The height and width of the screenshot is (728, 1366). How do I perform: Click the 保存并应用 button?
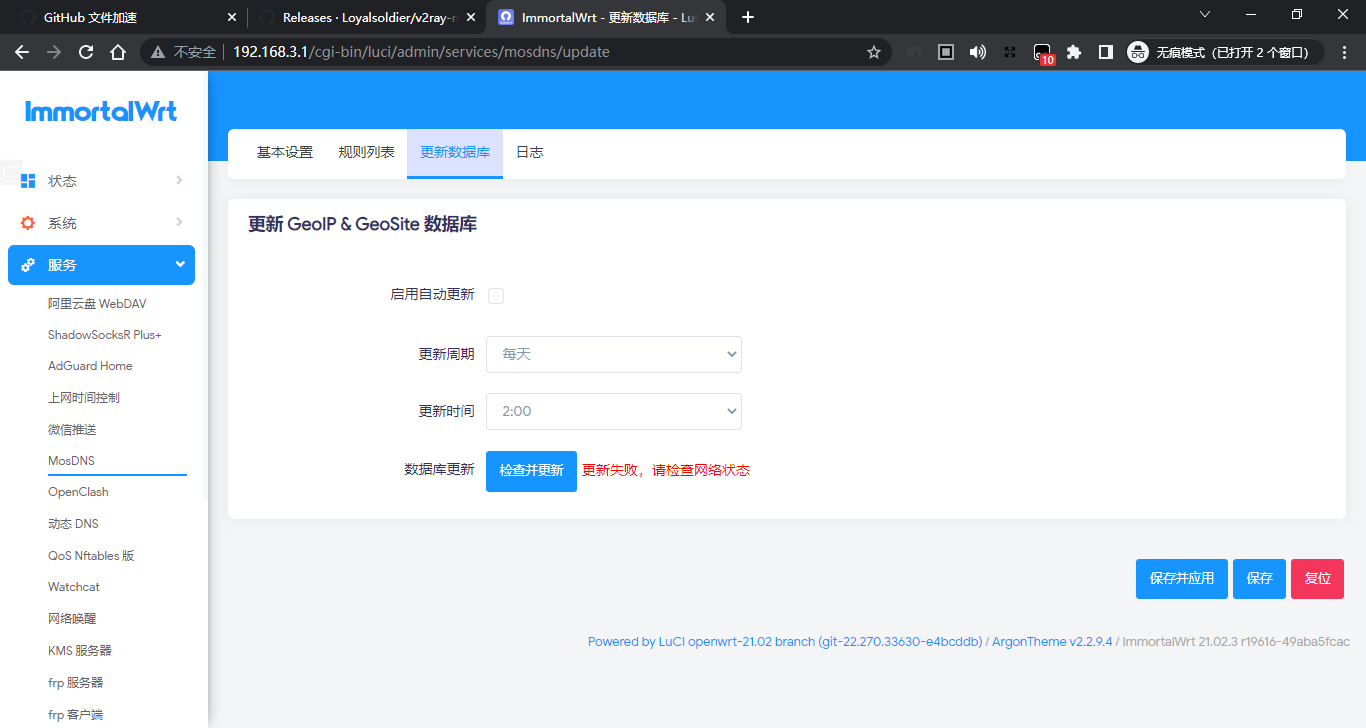tap(1181, 578)
